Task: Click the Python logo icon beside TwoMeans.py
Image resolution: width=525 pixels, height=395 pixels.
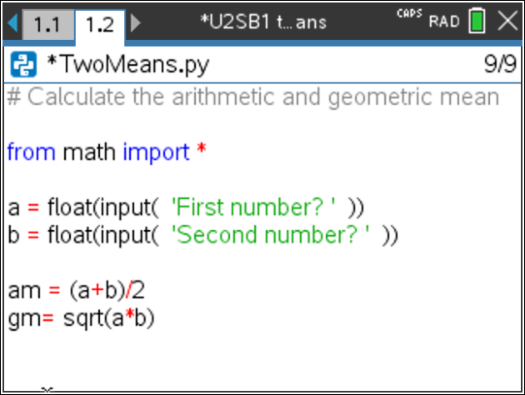Action: tap(23, 64)
